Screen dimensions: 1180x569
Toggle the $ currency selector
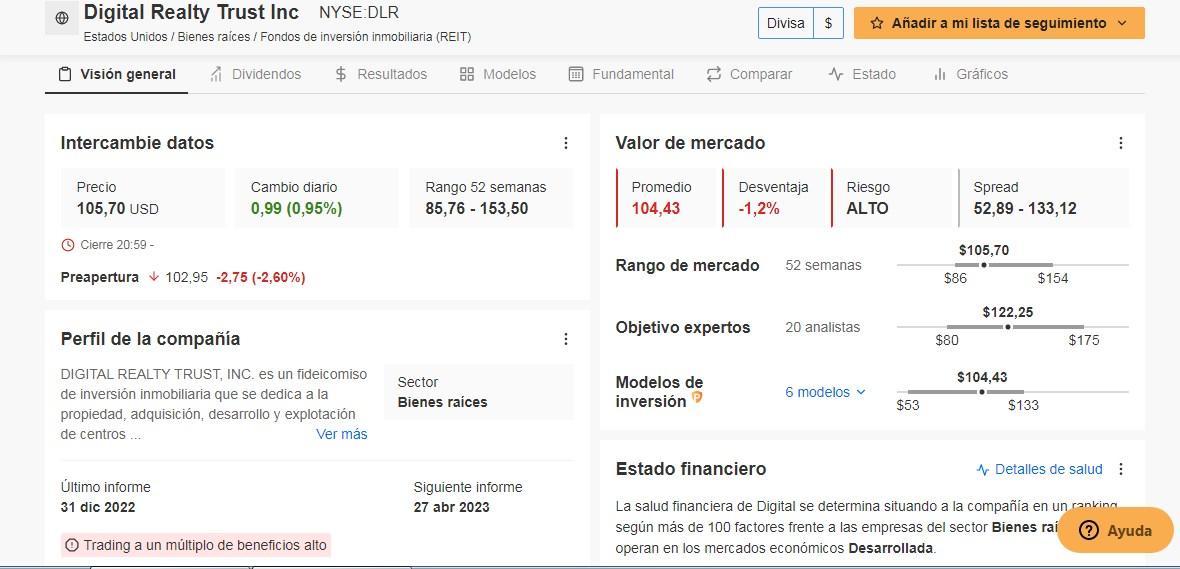(829, 23)
